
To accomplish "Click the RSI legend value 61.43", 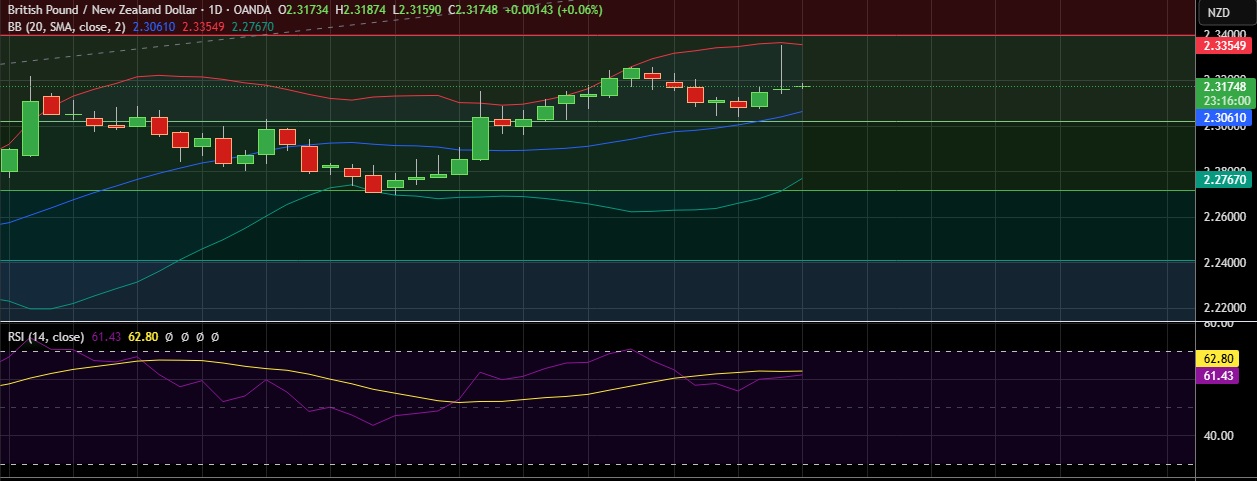I will (106, 337).
